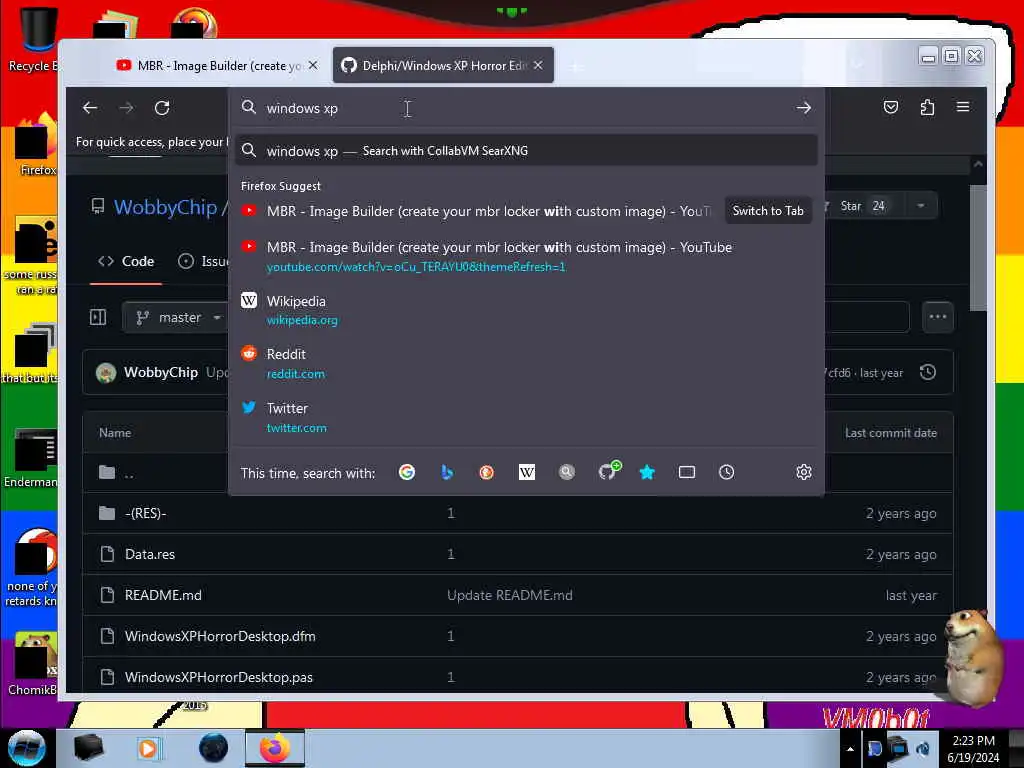Open the README.md file
1024x768 pixels.
[x=163, y=596]
